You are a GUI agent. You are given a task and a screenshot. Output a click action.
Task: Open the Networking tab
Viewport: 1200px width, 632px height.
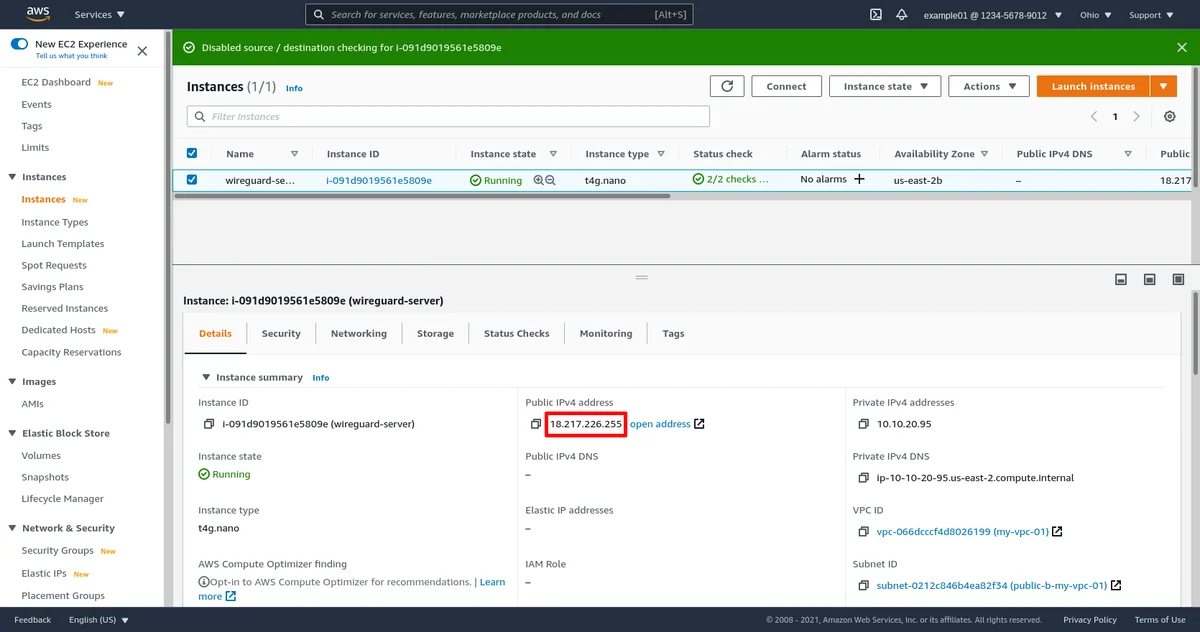(x=358, y=334)
